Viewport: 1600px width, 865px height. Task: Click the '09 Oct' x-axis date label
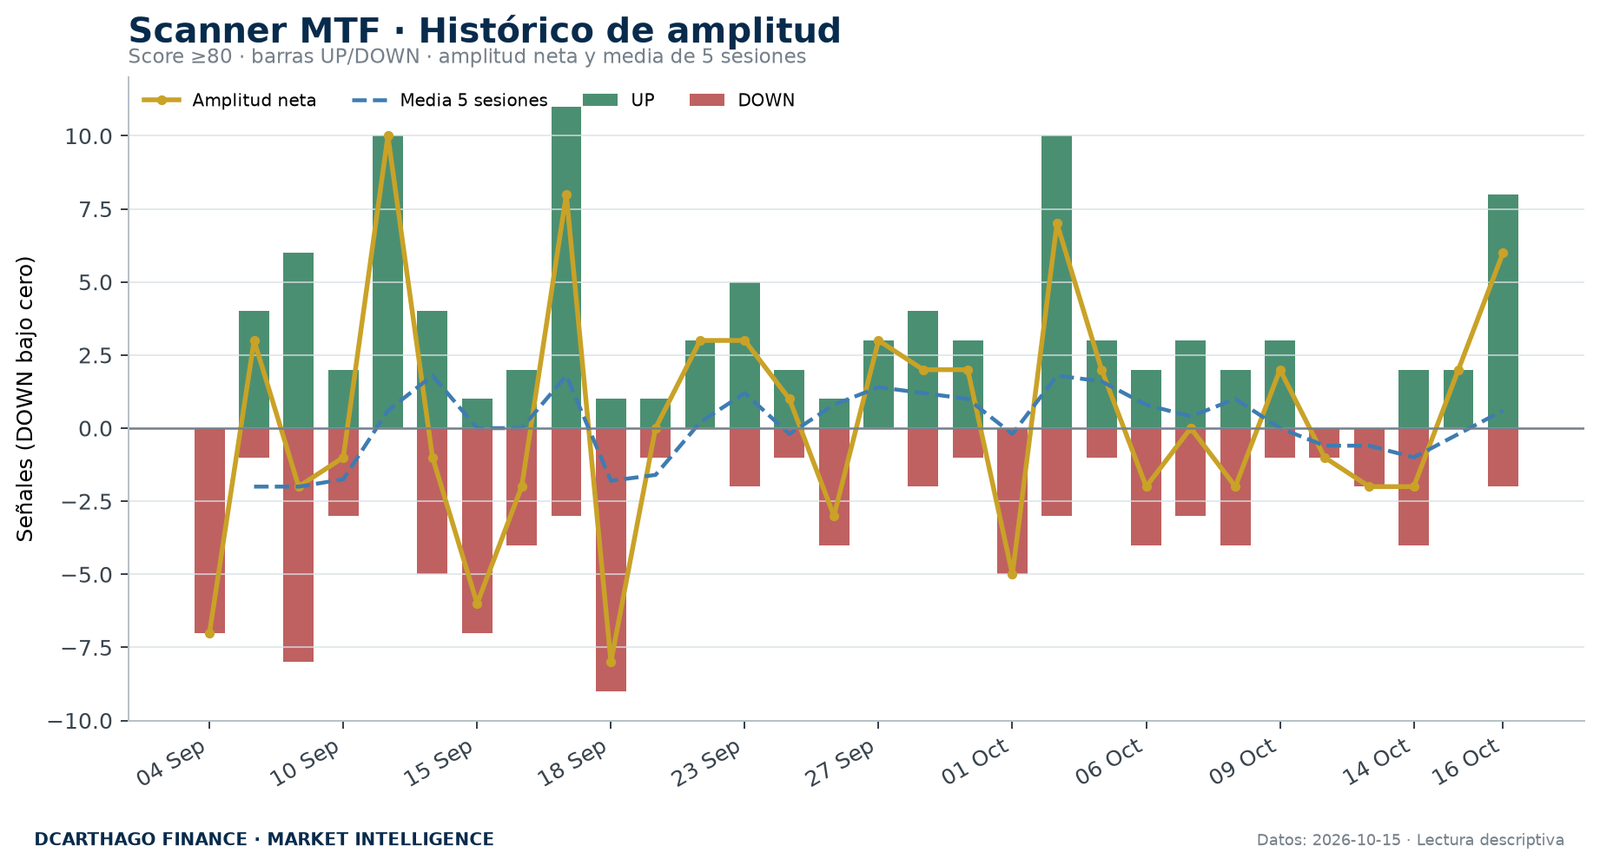point(1244,762)
